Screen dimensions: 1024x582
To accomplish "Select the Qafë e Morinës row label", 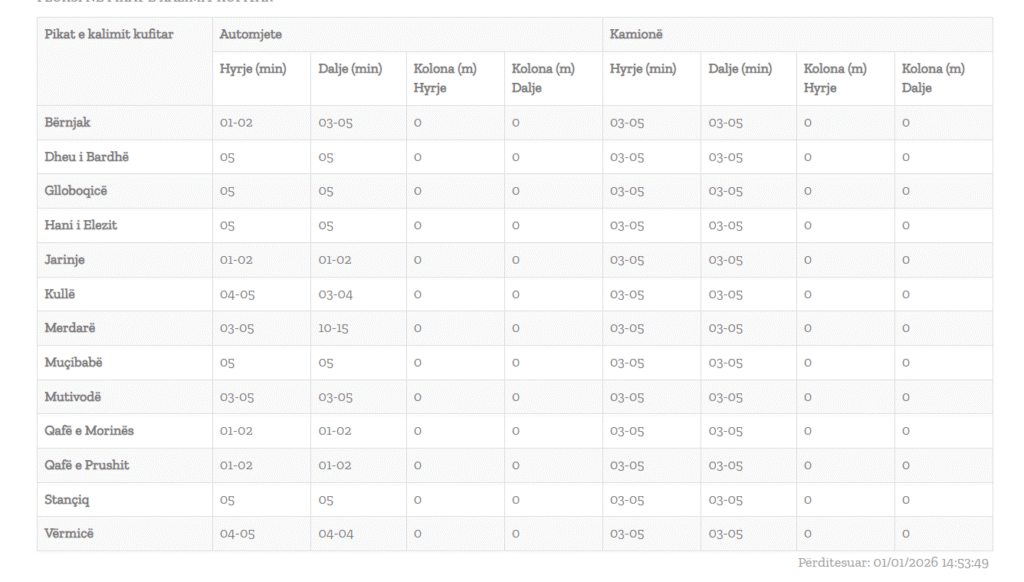I will [x=89, y=431].
